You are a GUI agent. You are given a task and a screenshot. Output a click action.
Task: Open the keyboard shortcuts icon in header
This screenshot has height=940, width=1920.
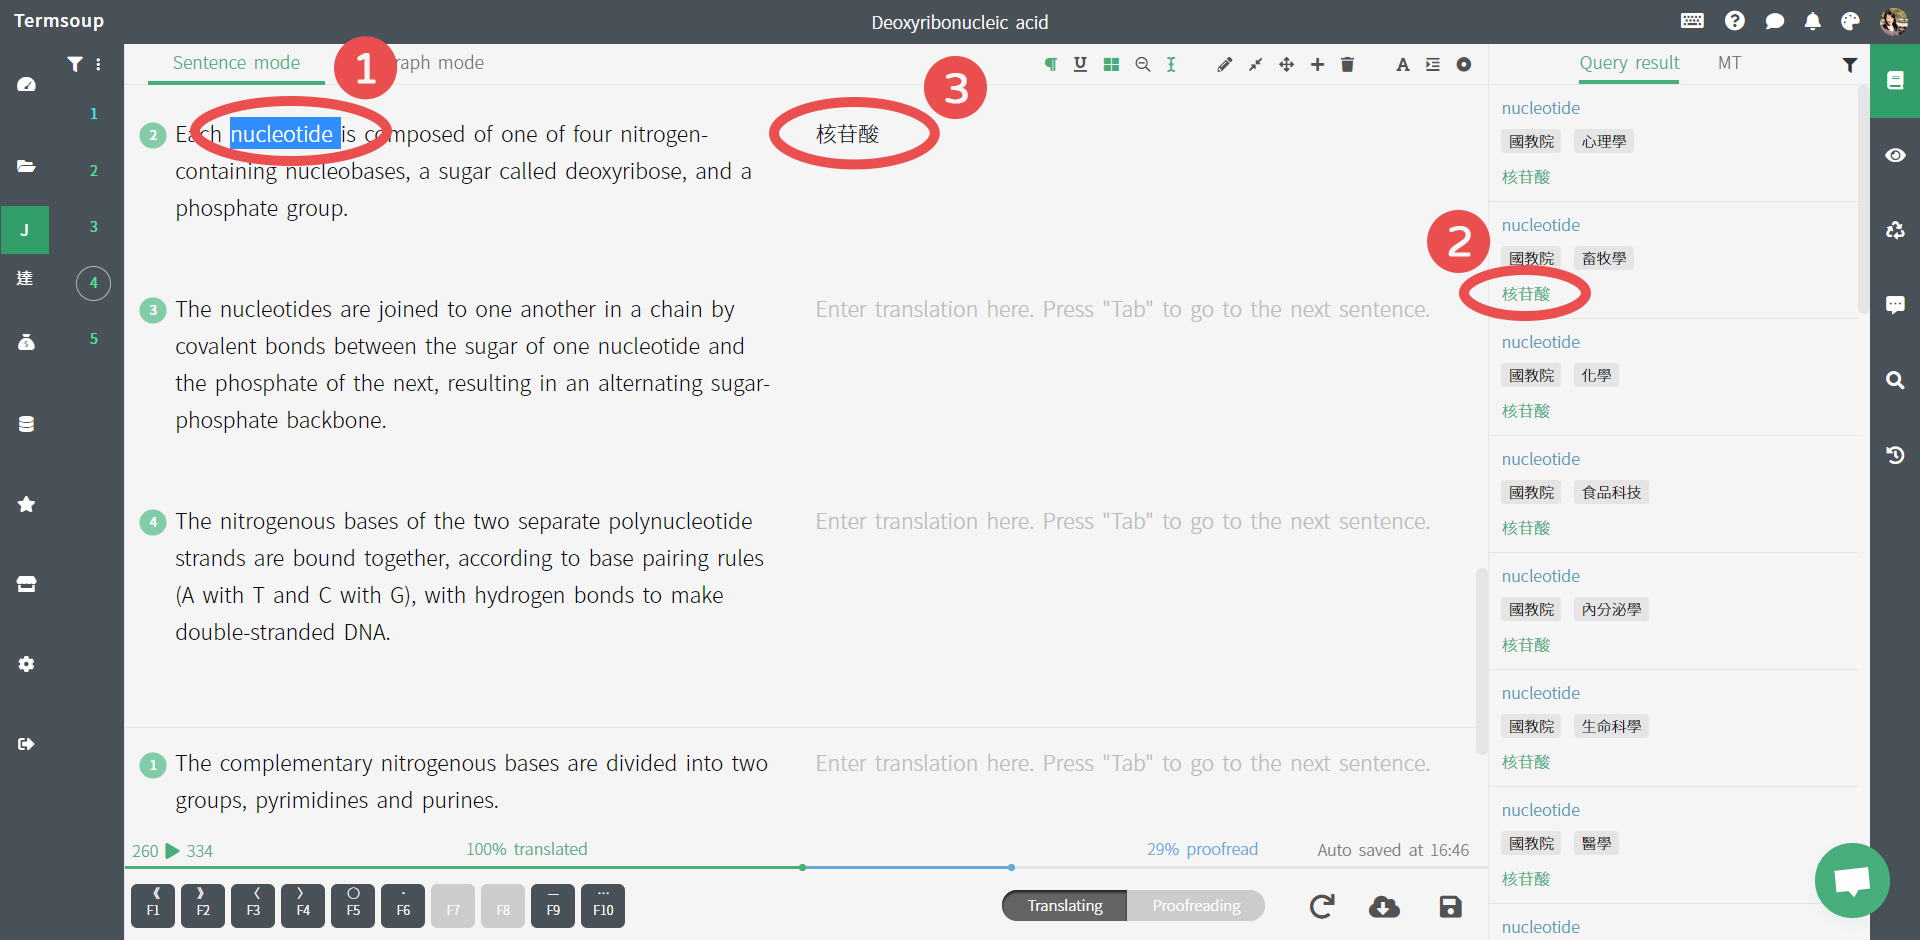tap(1692, 21)
